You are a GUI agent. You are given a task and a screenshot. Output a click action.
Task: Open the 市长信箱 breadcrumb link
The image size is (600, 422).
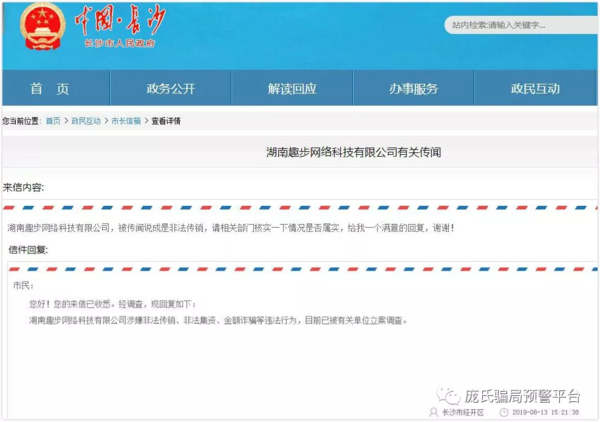point(126,121)
